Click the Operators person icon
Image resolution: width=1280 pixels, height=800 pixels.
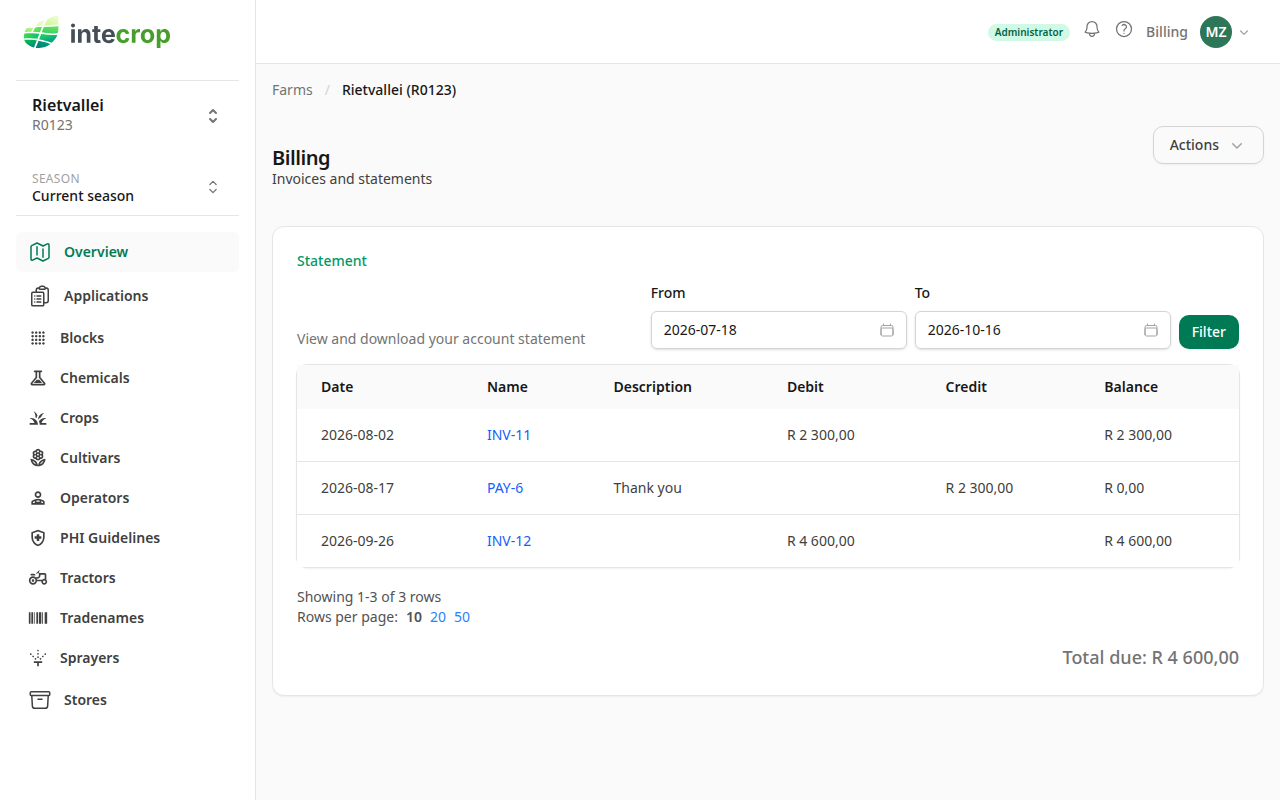point(38,498)
